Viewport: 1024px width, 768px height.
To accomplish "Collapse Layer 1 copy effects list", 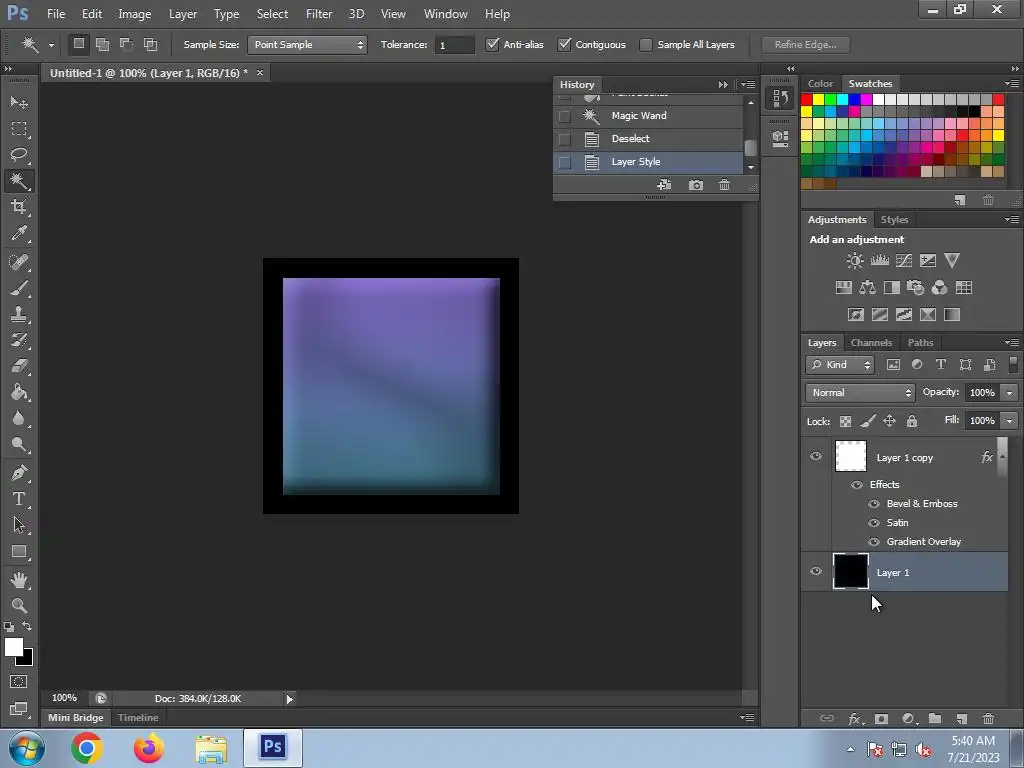I will coord(1002,457).
